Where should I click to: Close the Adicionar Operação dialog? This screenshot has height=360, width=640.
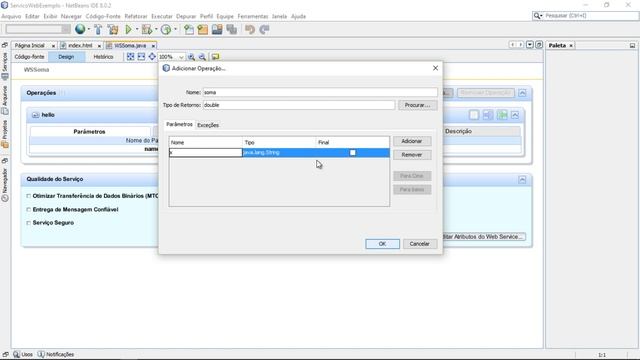point(435,68)
